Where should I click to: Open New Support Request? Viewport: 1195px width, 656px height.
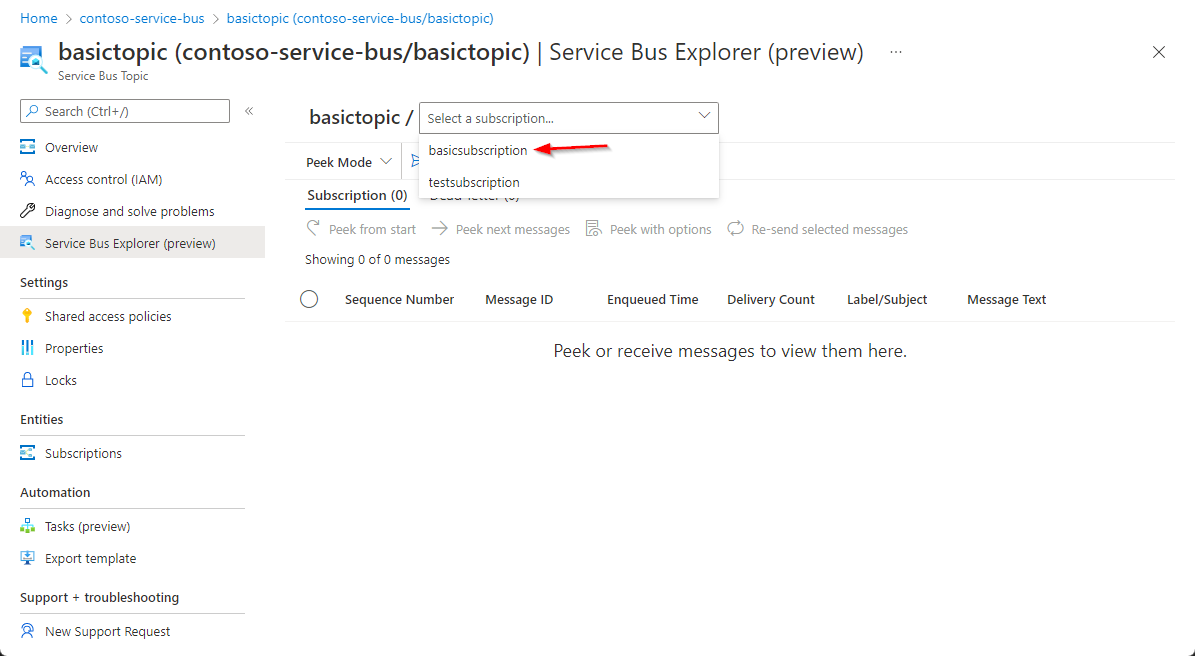107,632
